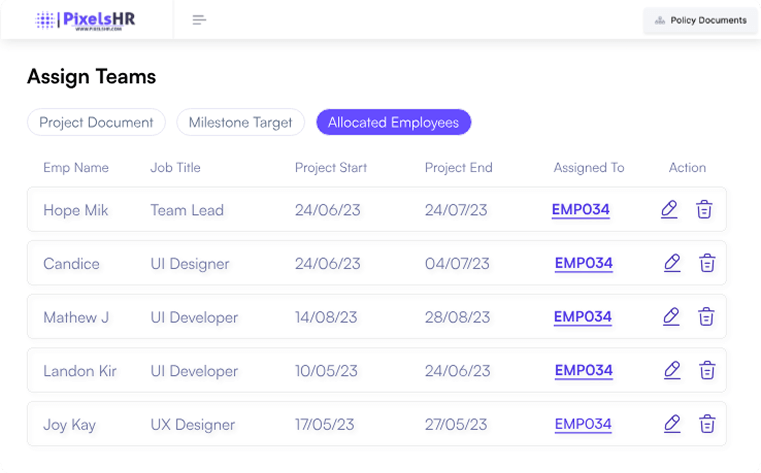This screenshot has width=761, height=473.
Task: Delete Joy Kay from allocated employees
Action: click(x=707, y=424)
